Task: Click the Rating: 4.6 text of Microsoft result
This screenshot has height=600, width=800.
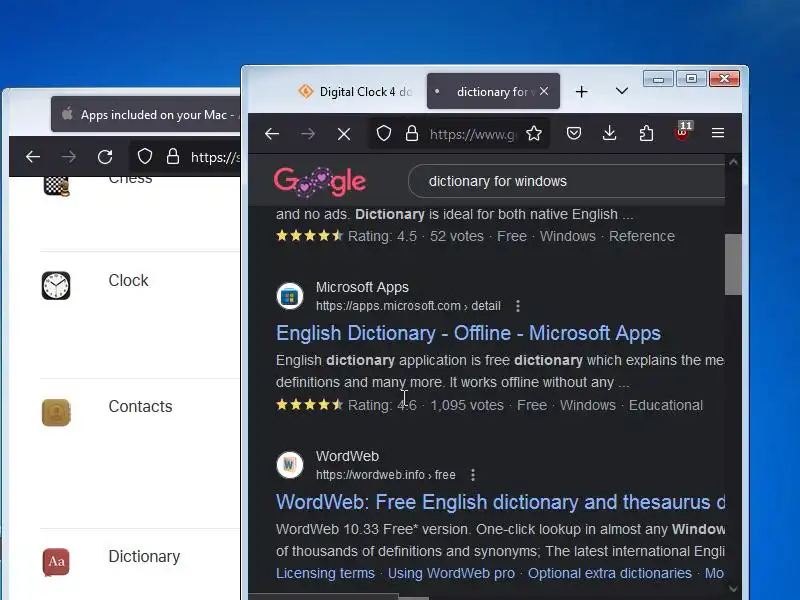Action: 382,405
